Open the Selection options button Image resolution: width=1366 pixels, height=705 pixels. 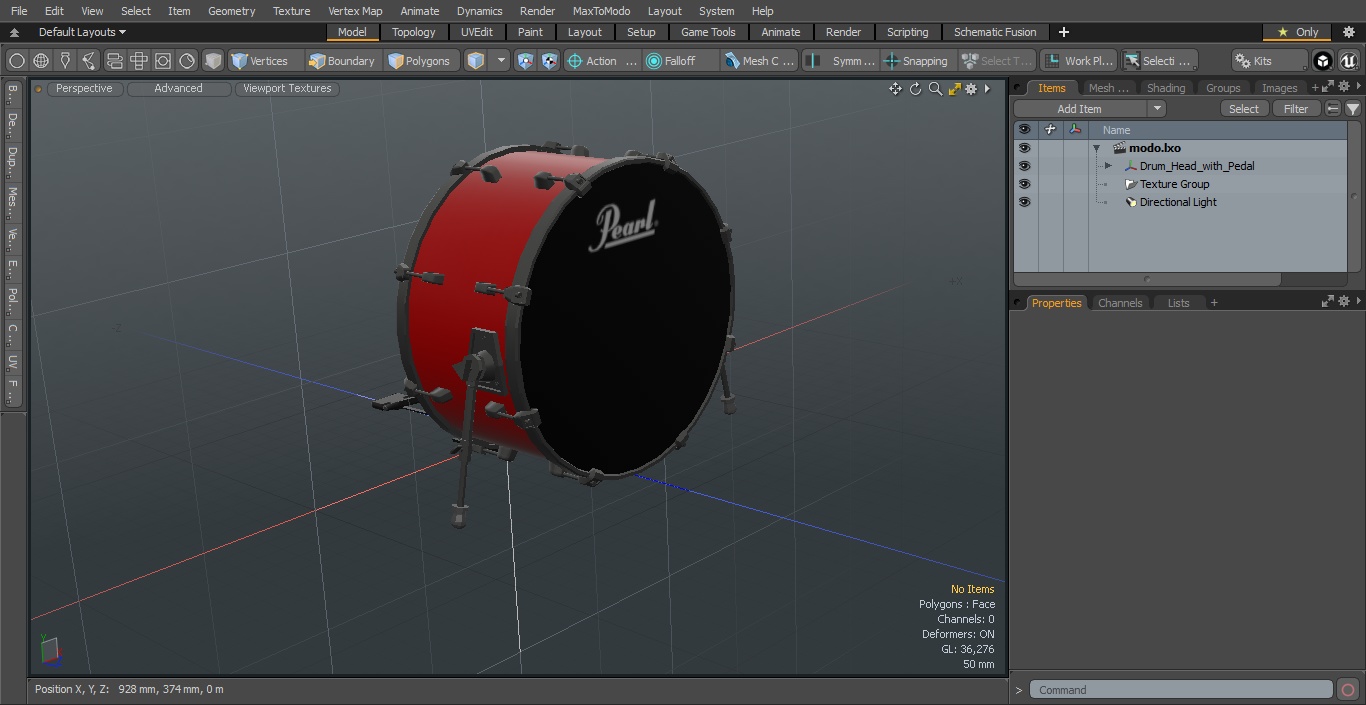(1158, 61)
